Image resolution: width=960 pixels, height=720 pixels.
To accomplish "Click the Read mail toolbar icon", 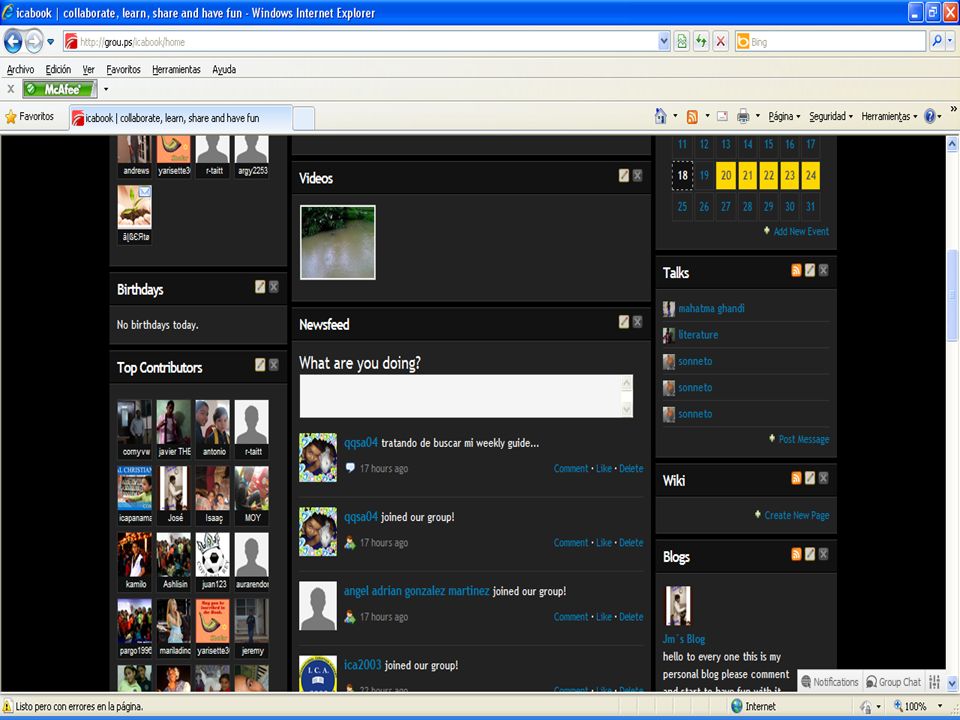I will (722, 116).
